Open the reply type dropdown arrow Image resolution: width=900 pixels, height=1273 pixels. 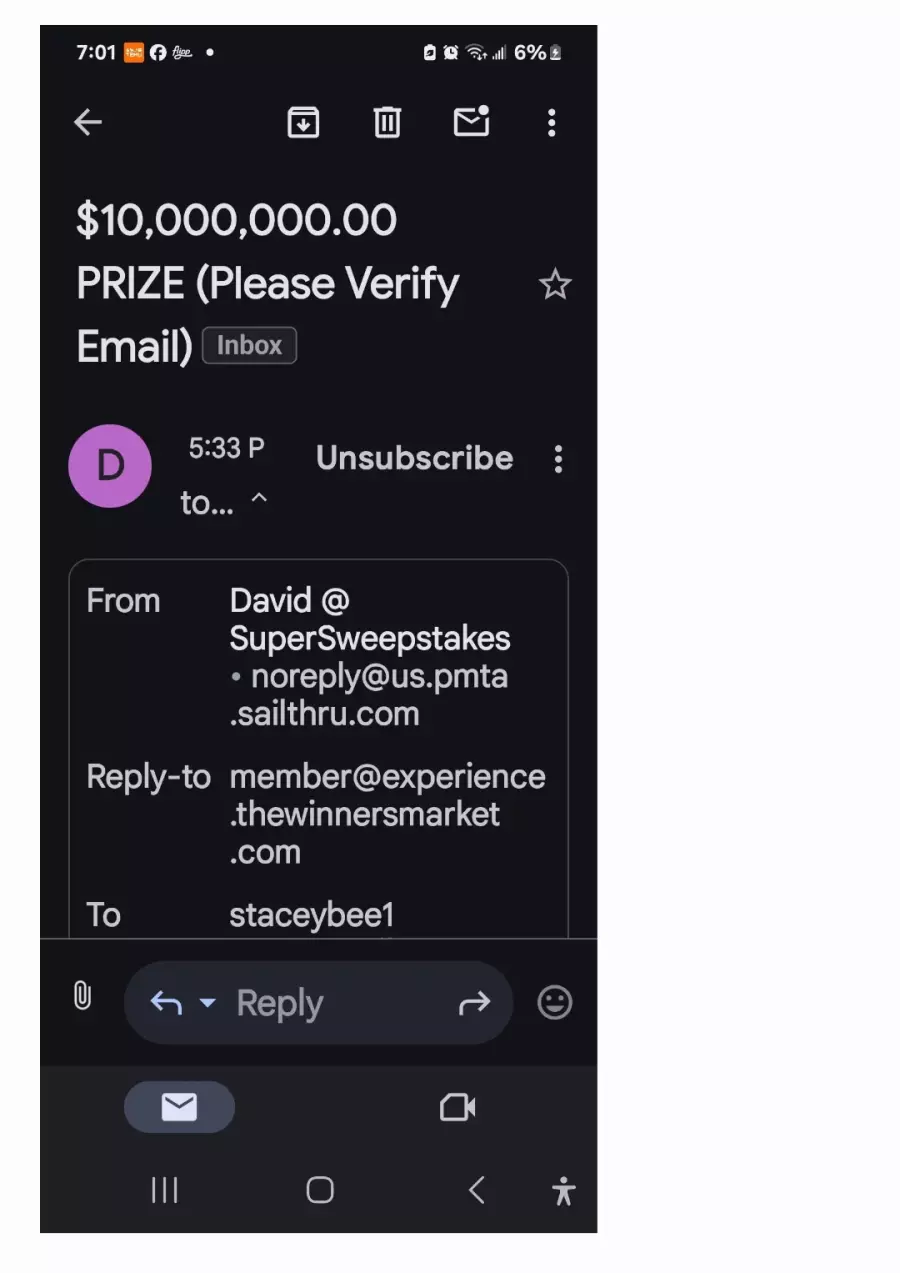tap(207, 1002)
